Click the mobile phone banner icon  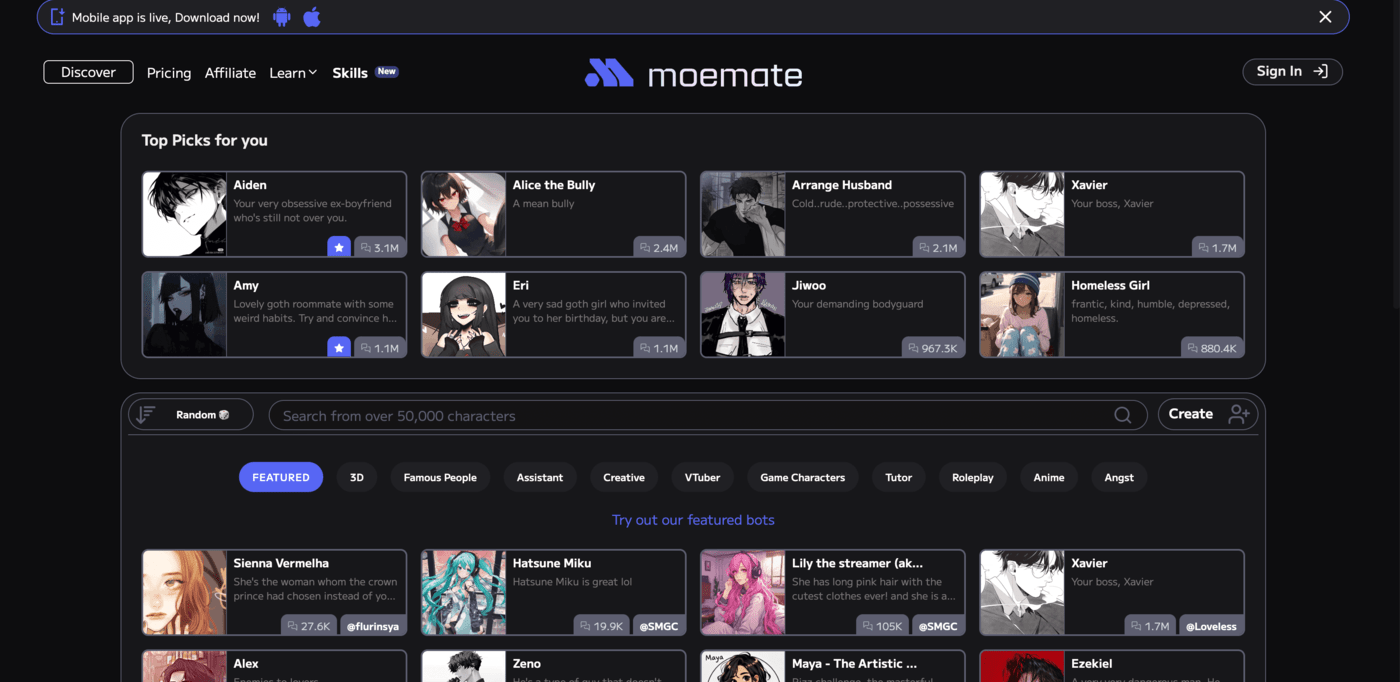(57, 17)
